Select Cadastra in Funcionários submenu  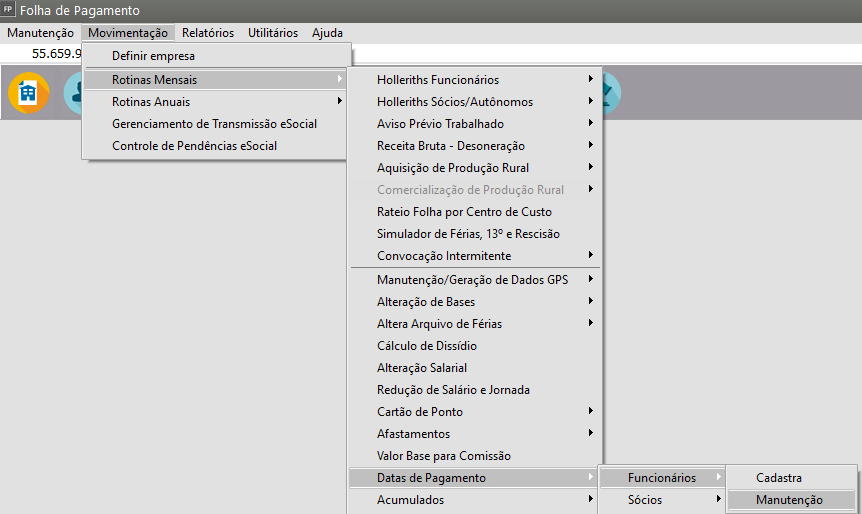[779, 478]
